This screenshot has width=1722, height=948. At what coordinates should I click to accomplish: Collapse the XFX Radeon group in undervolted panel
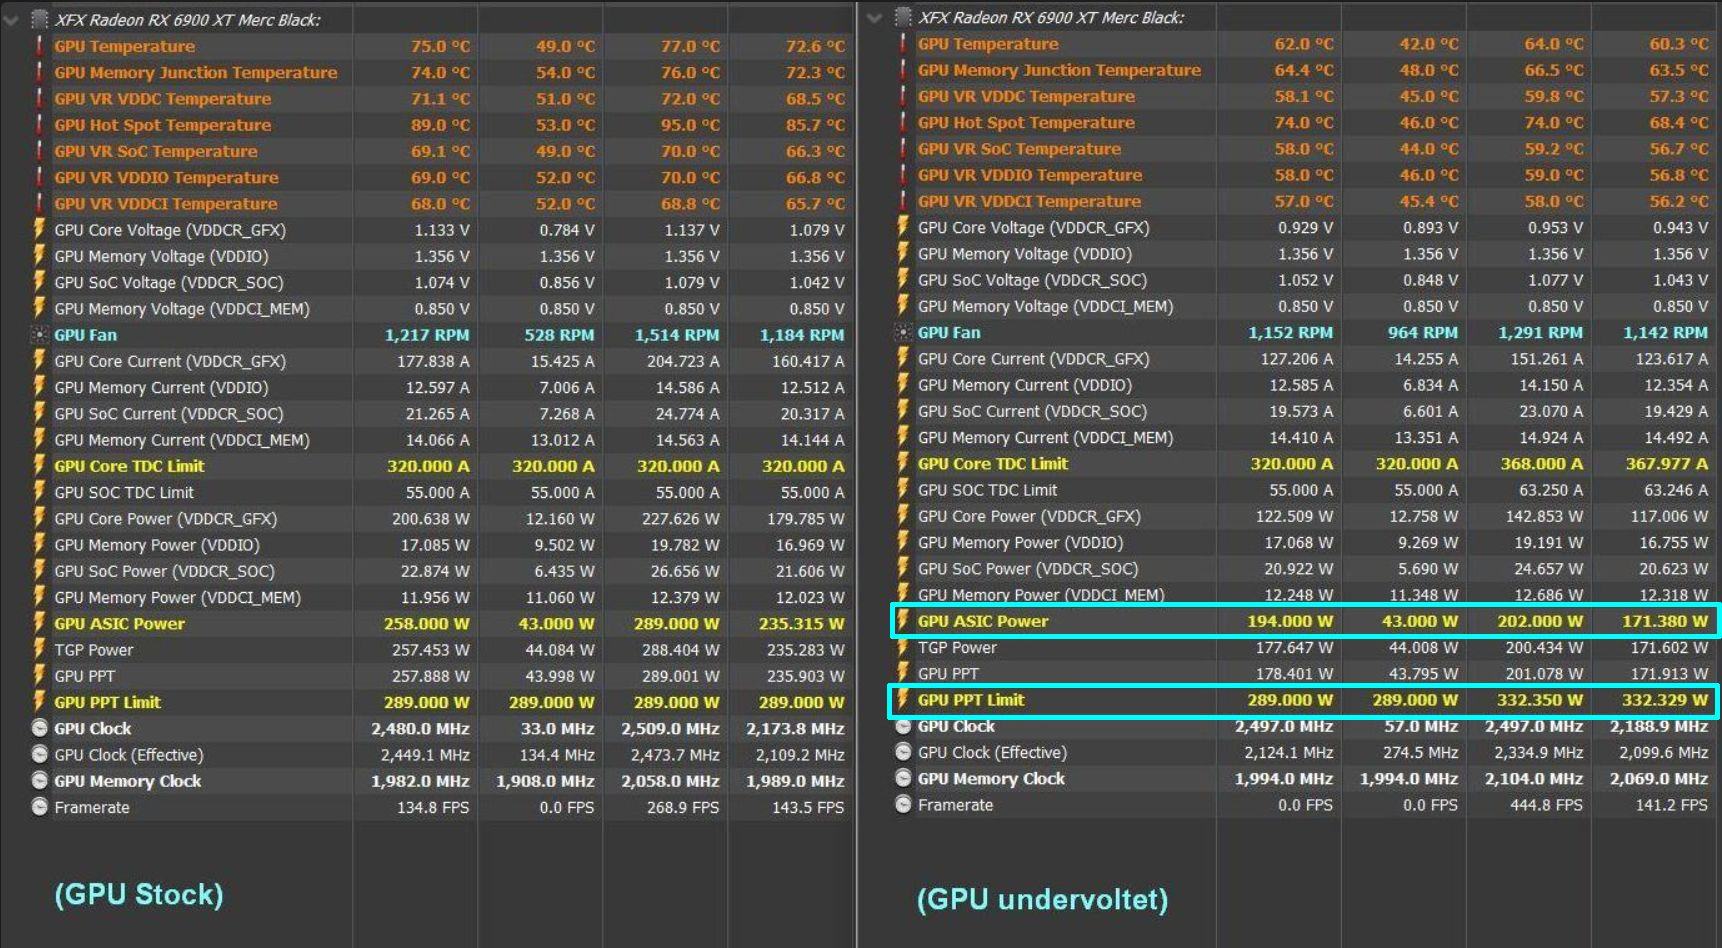[874, 17]
